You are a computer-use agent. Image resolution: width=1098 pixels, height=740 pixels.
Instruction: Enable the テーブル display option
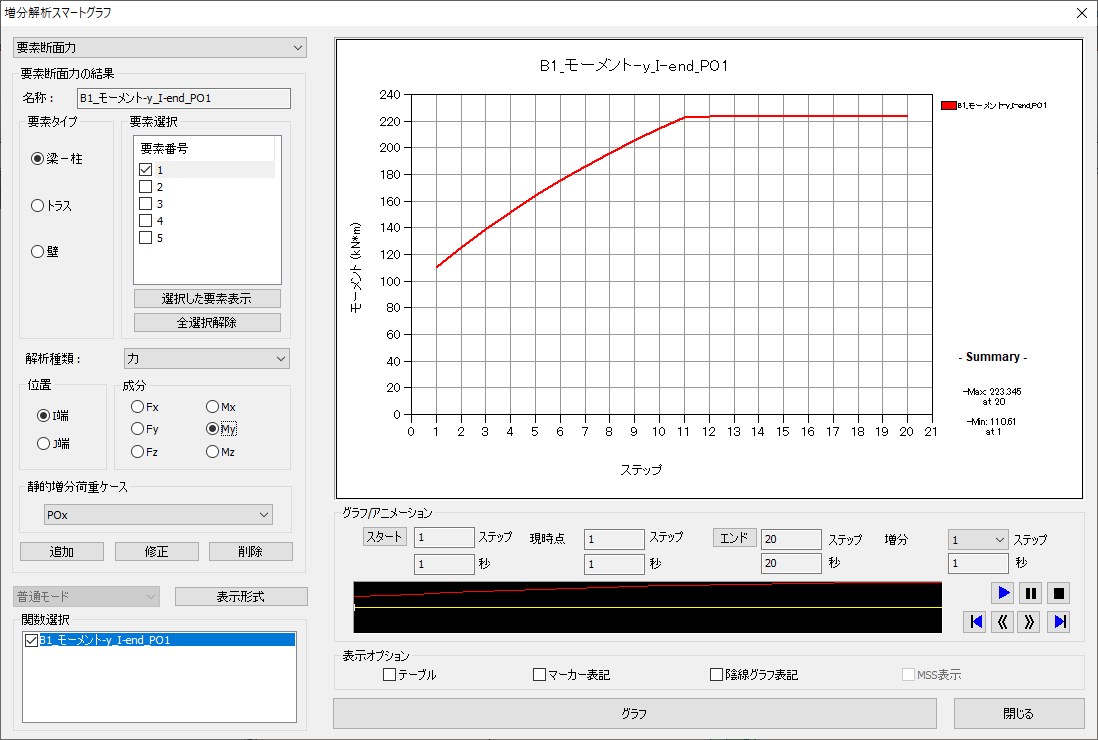coord(389,675)
